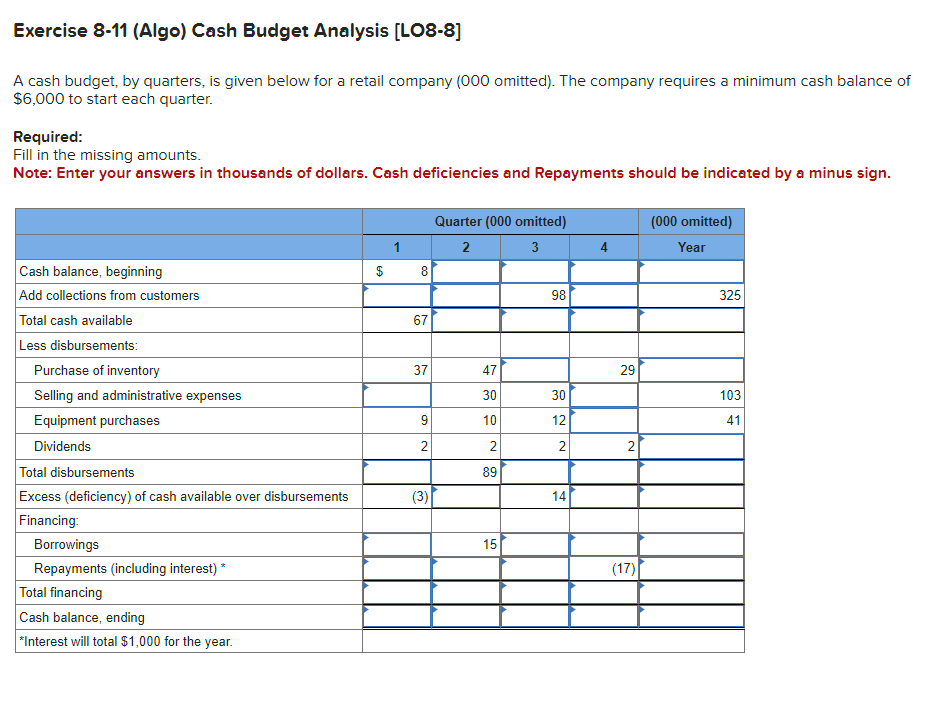Click the Quarter 2 purchase of inventory cell showing 47

point(465,369)
